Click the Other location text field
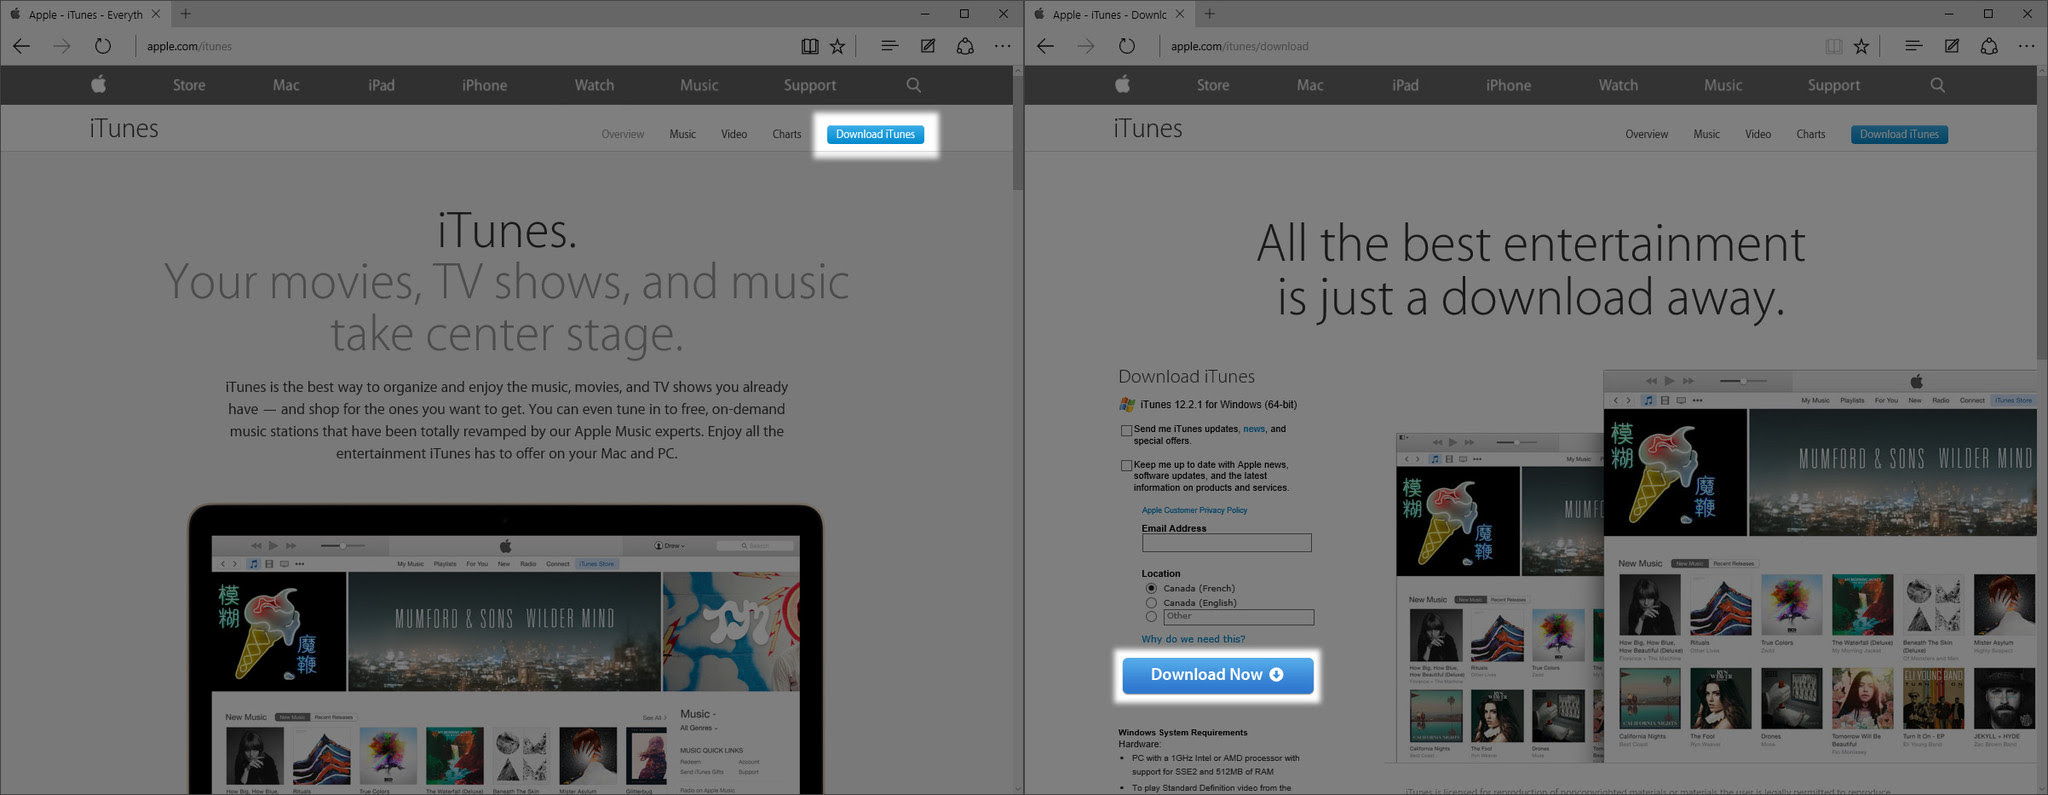 coord(1238,617)
